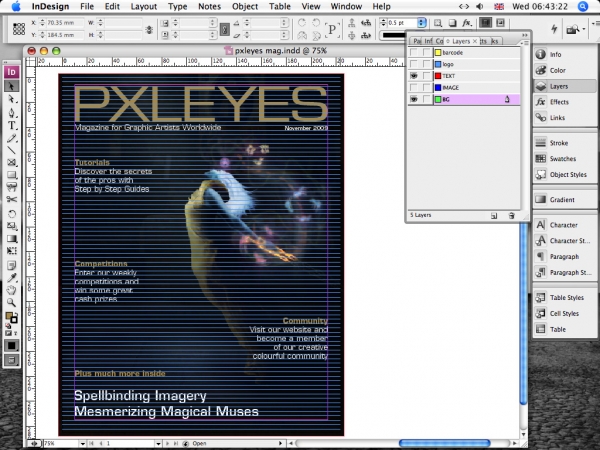This screenshot has width=600, height=450.
Task: Click the fill and stroke color swatch
Action: point(11,317)
